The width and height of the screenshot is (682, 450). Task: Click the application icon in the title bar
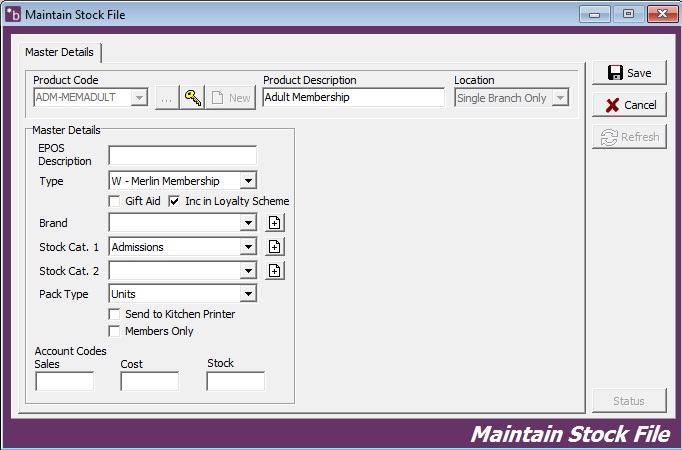tap(13, 14)
